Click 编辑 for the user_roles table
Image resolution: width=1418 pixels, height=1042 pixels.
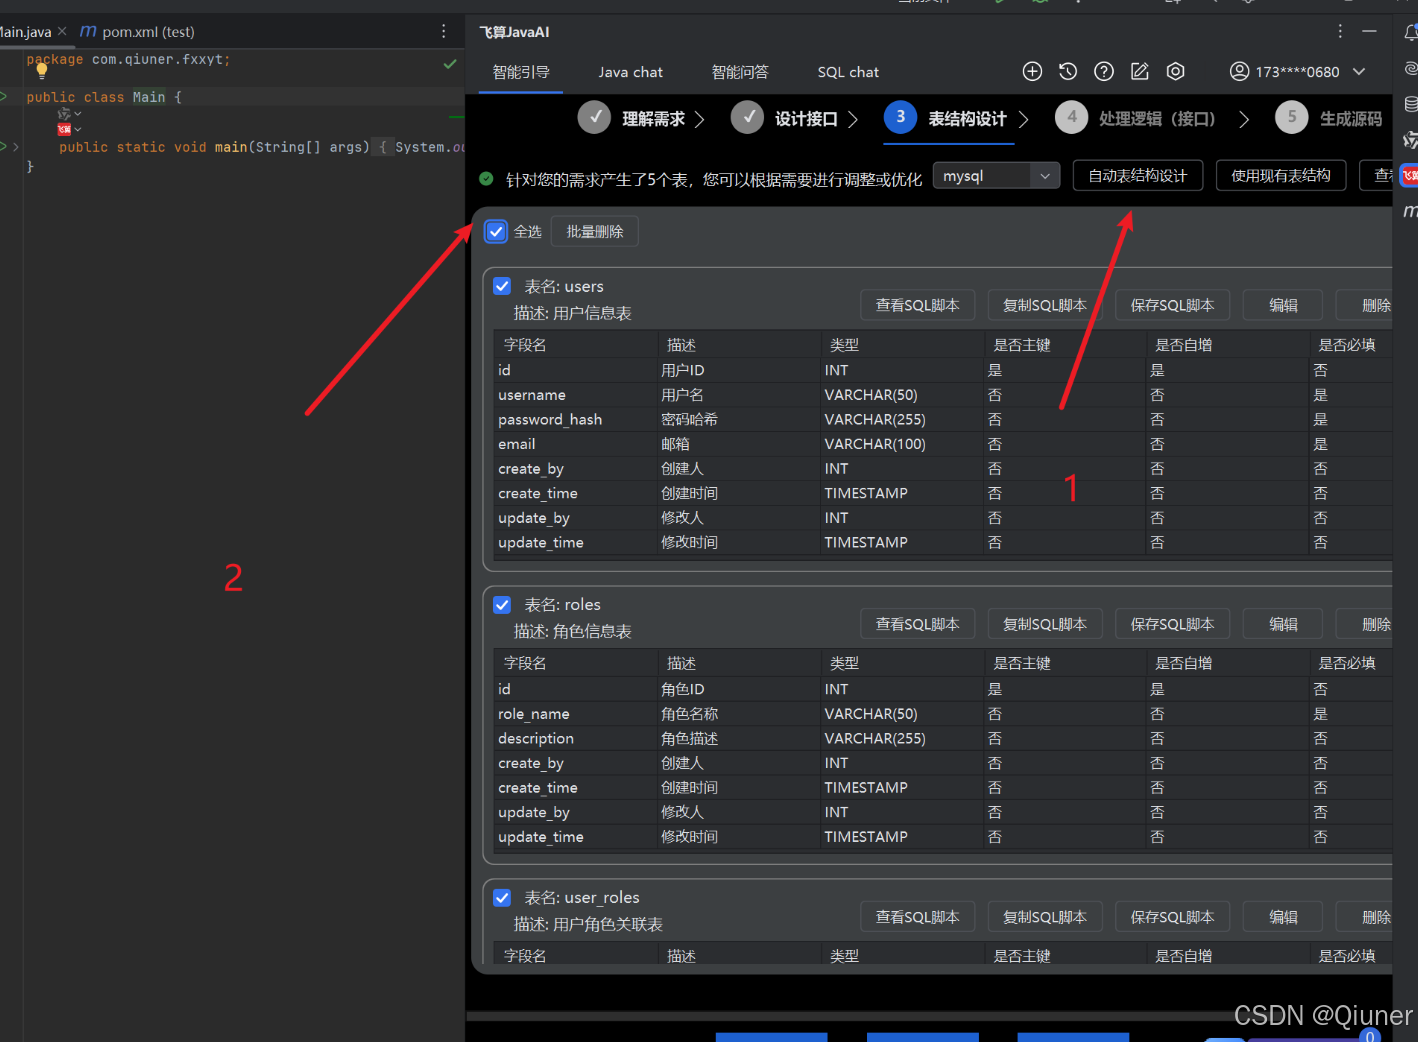click(1283, 917)
